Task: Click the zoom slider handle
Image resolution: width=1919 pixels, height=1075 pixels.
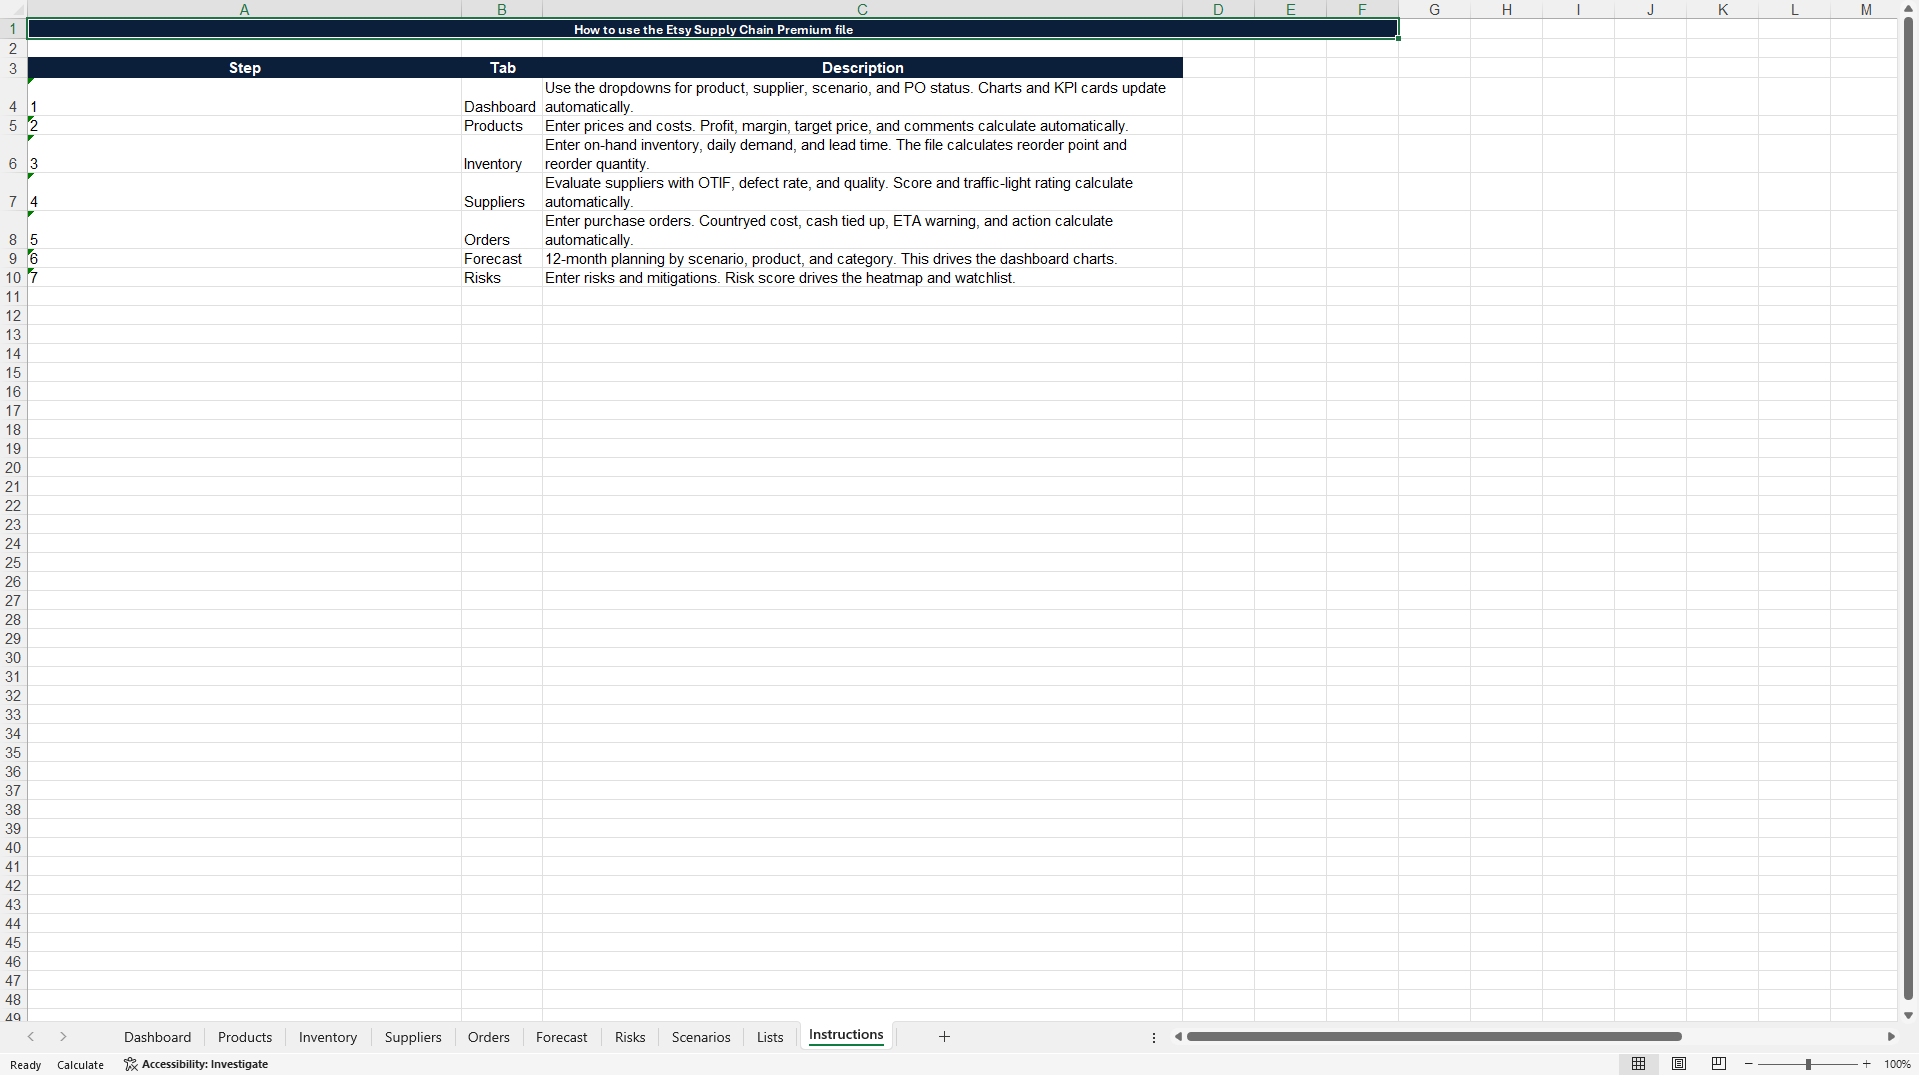Action: point(1808,1064)
